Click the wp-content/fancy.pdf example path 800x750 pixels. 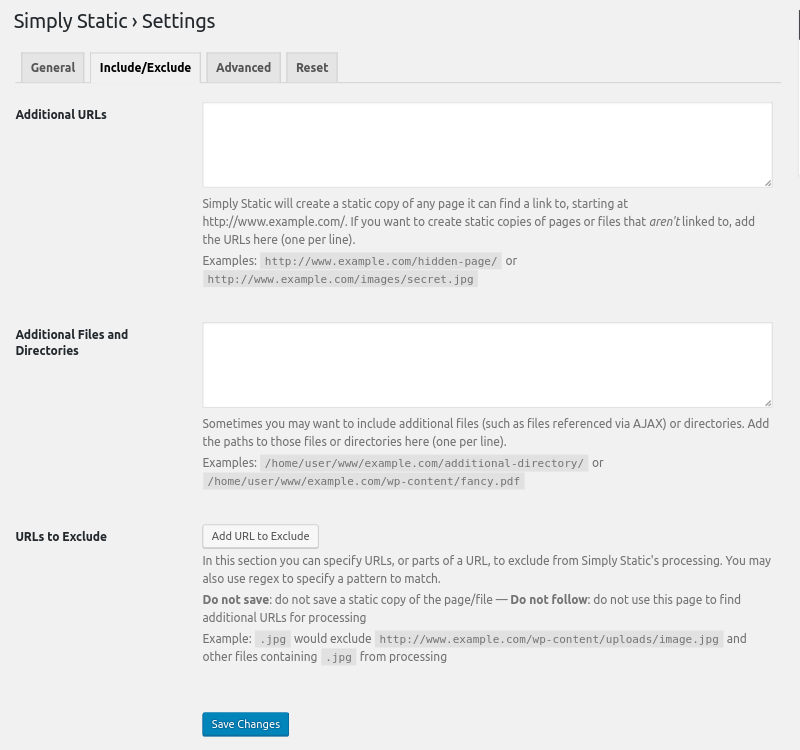click(363, 482)
